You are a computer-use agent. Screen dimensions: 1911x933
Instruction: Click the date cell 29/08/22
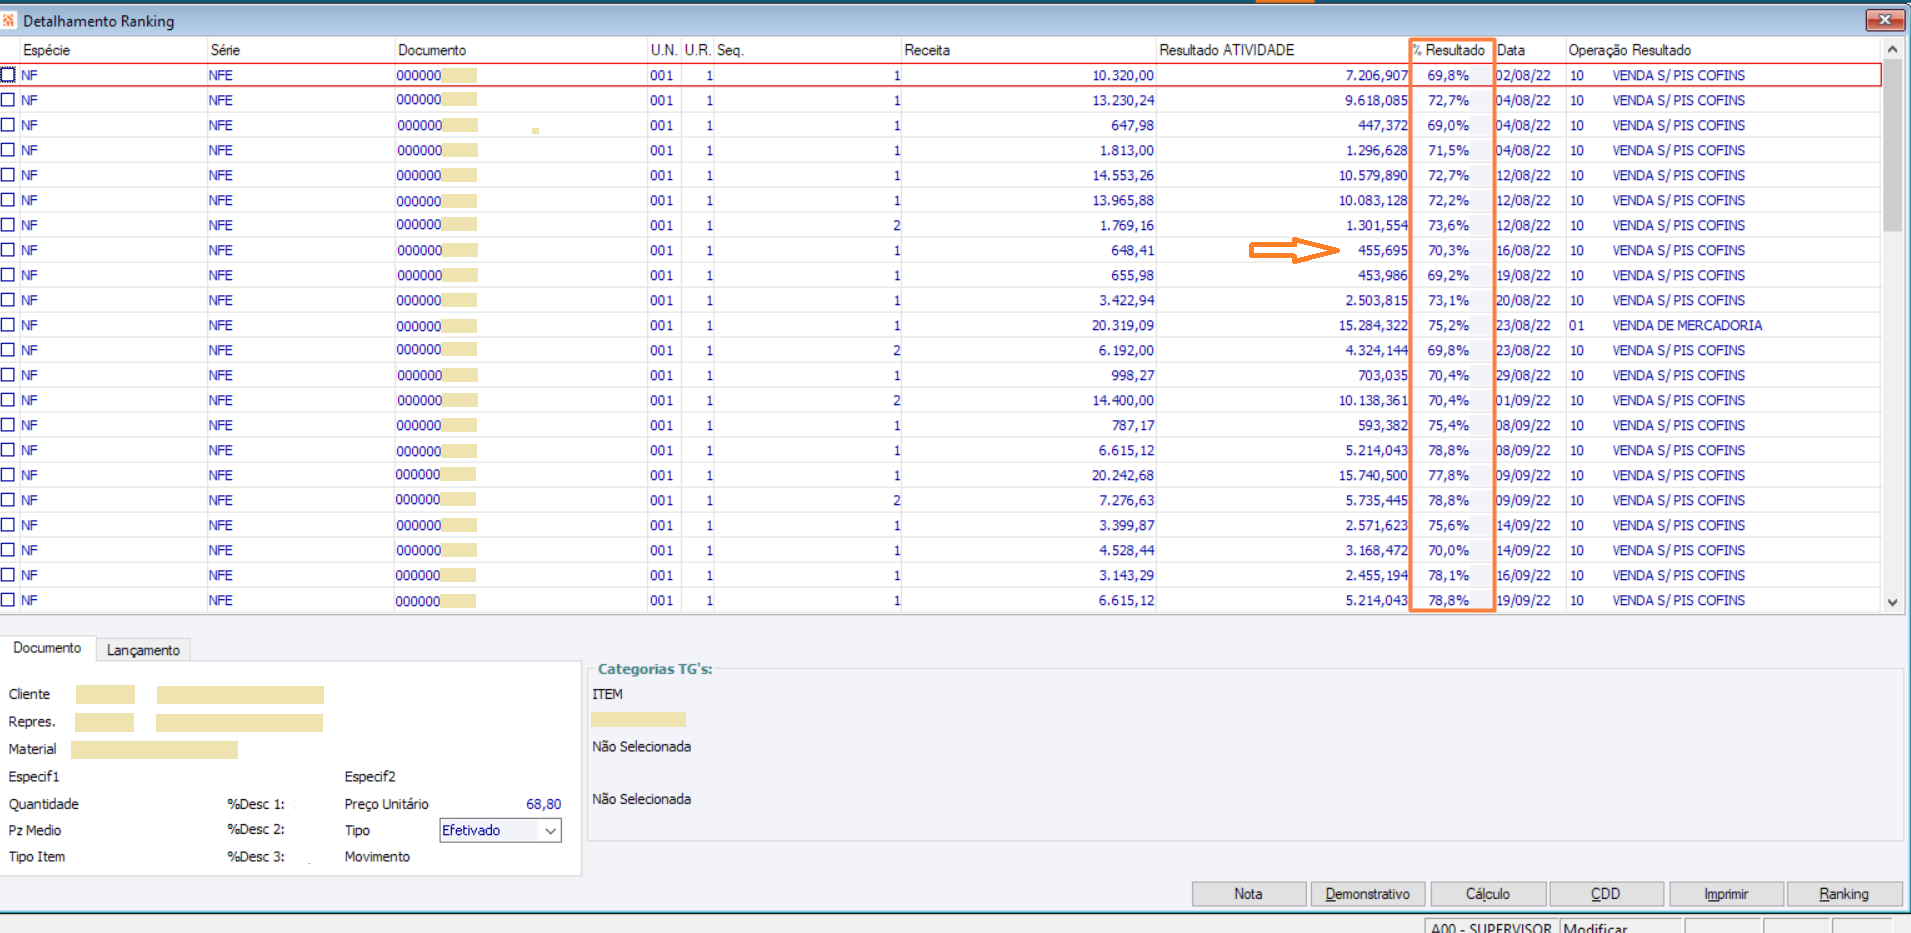1523,375
